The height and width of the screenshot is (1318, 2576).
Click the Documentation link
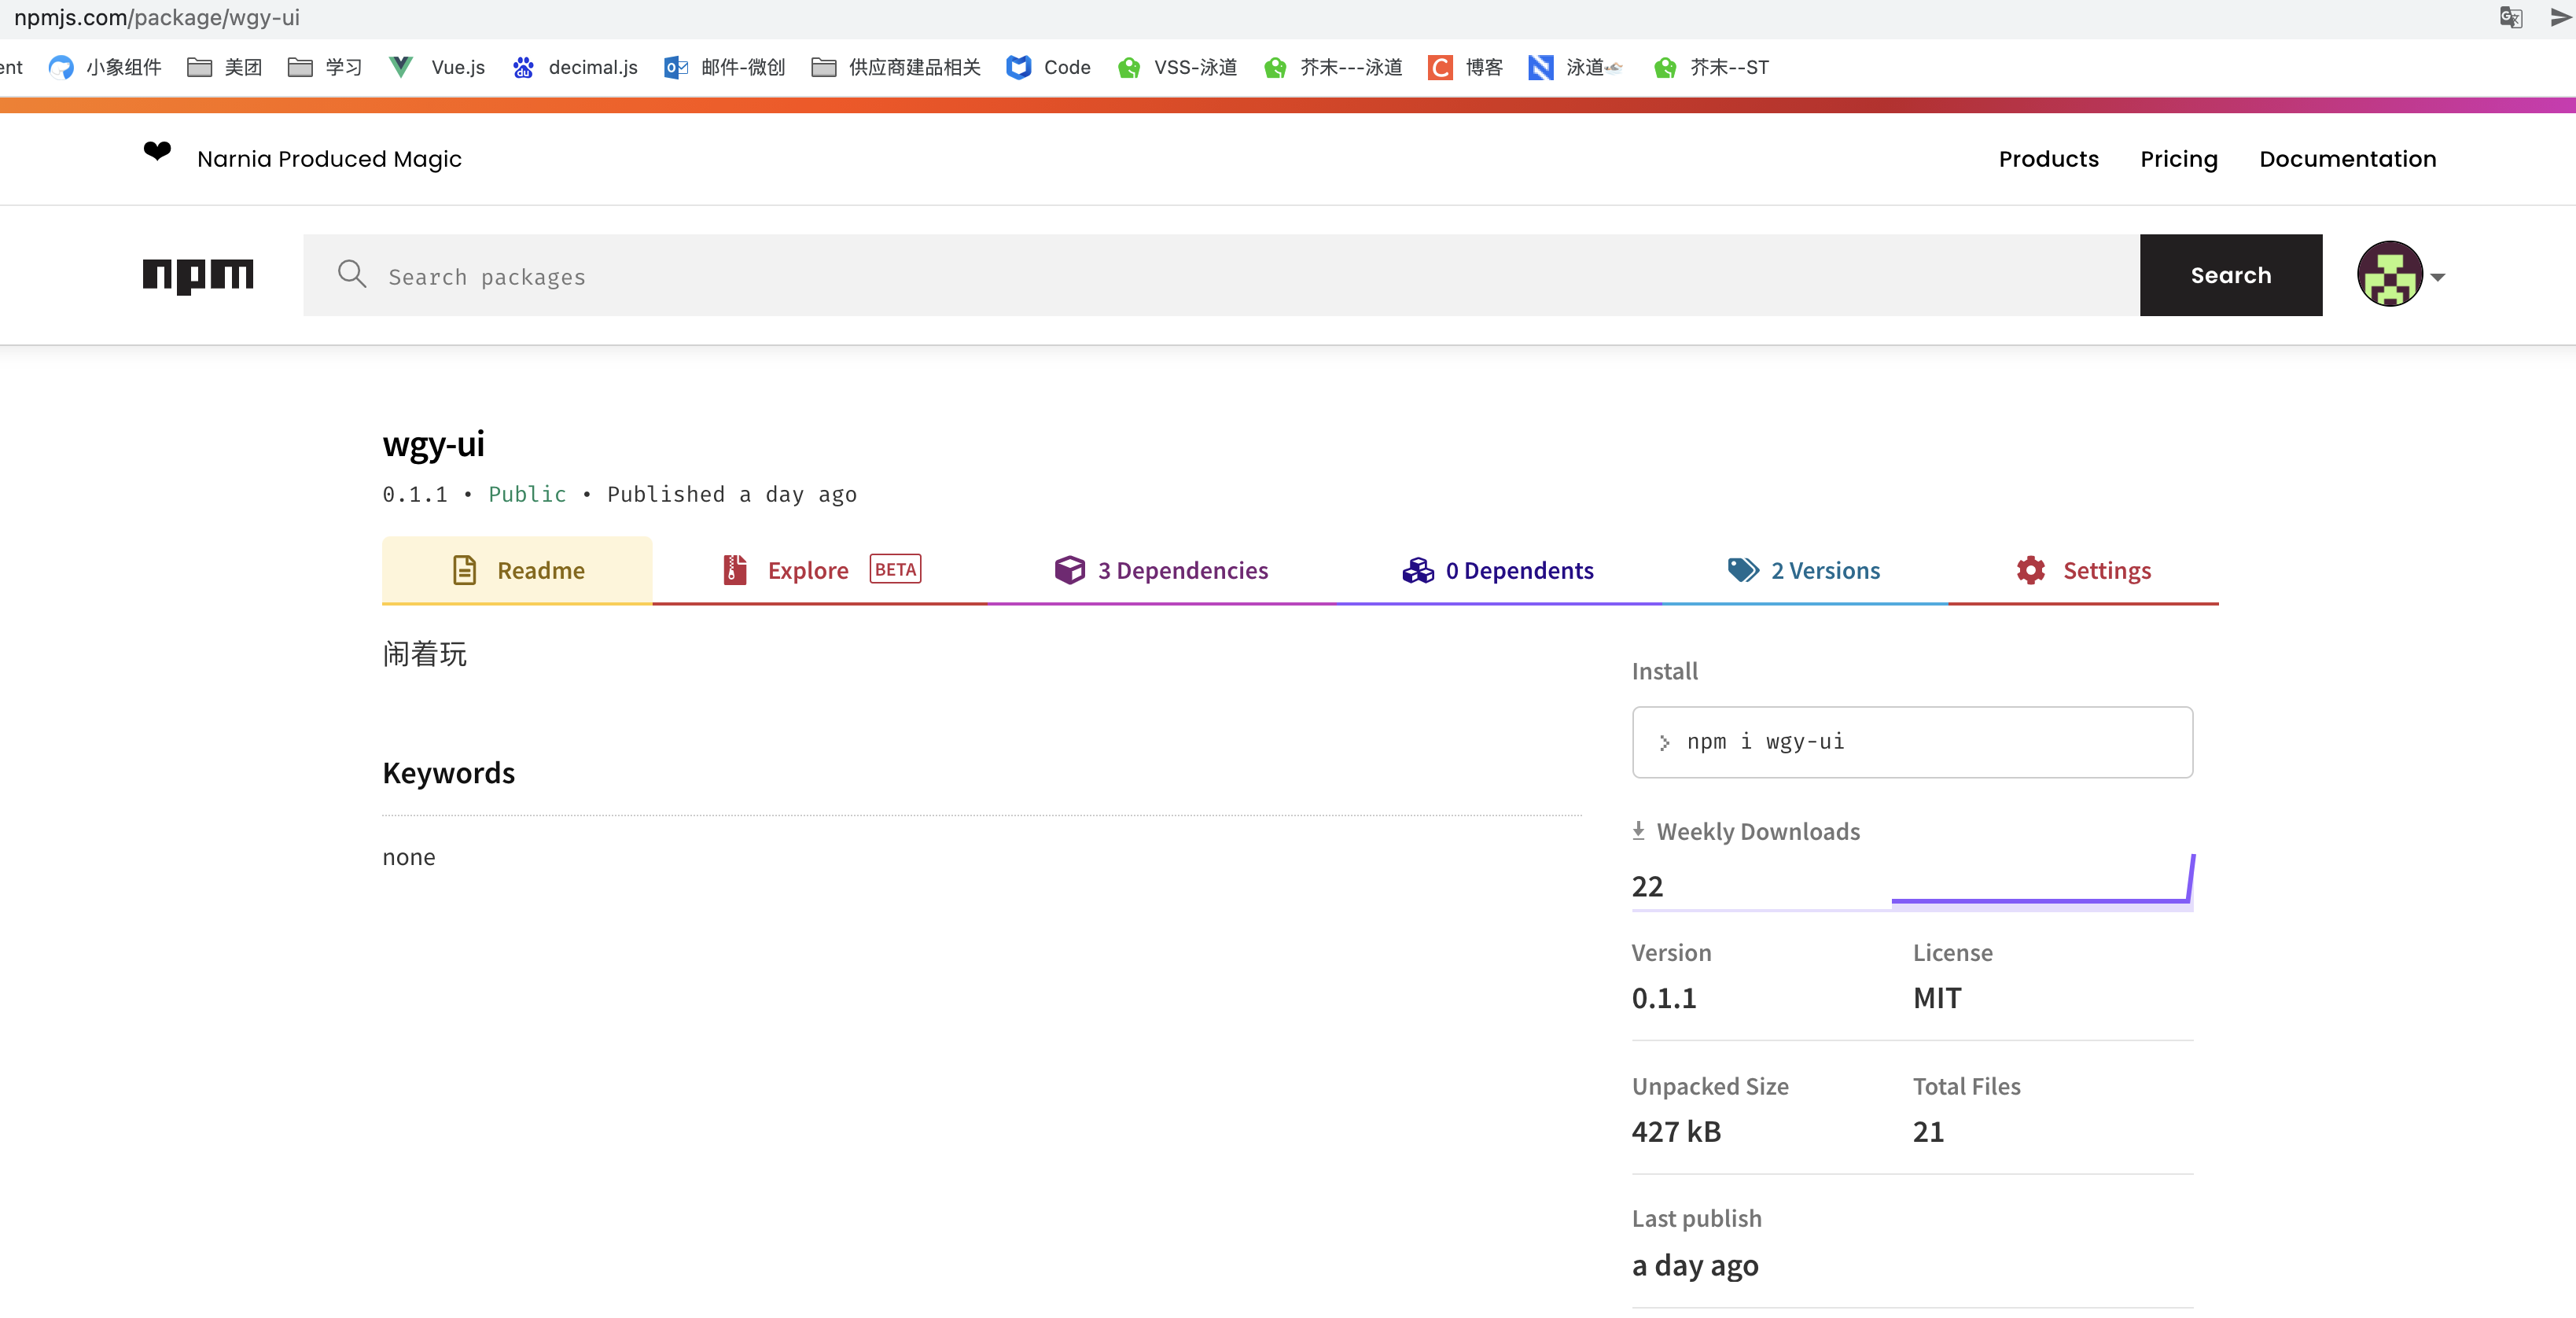(2347, 159)
